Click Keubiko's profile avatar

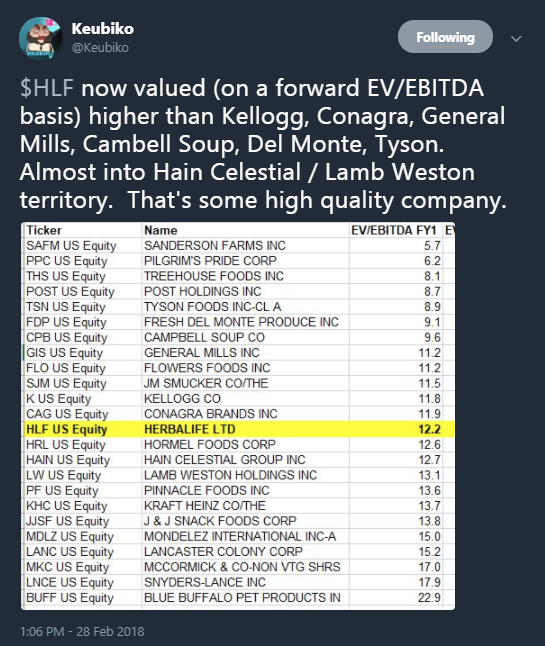click(x=40, y=38)
